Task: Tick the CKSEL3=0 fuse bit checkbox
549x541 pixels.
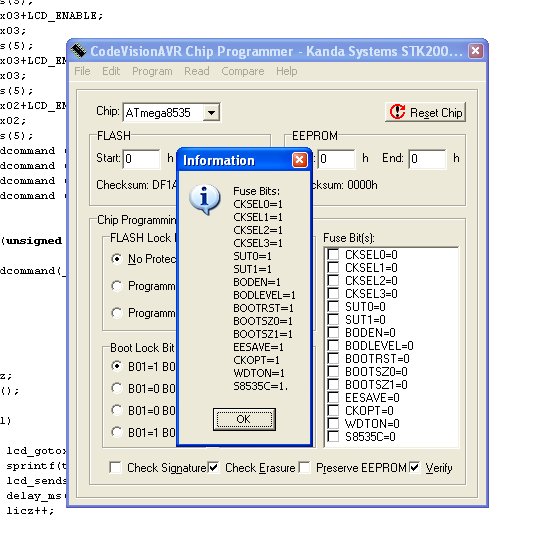Action: [333, 293]
